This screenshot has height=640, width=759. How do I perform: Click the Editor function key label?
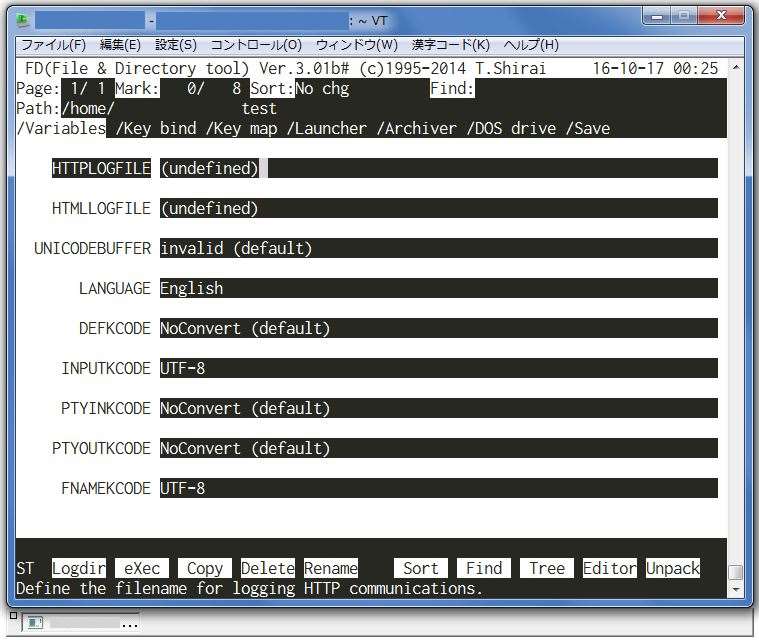pyautogui.click(x=609, y=568)
